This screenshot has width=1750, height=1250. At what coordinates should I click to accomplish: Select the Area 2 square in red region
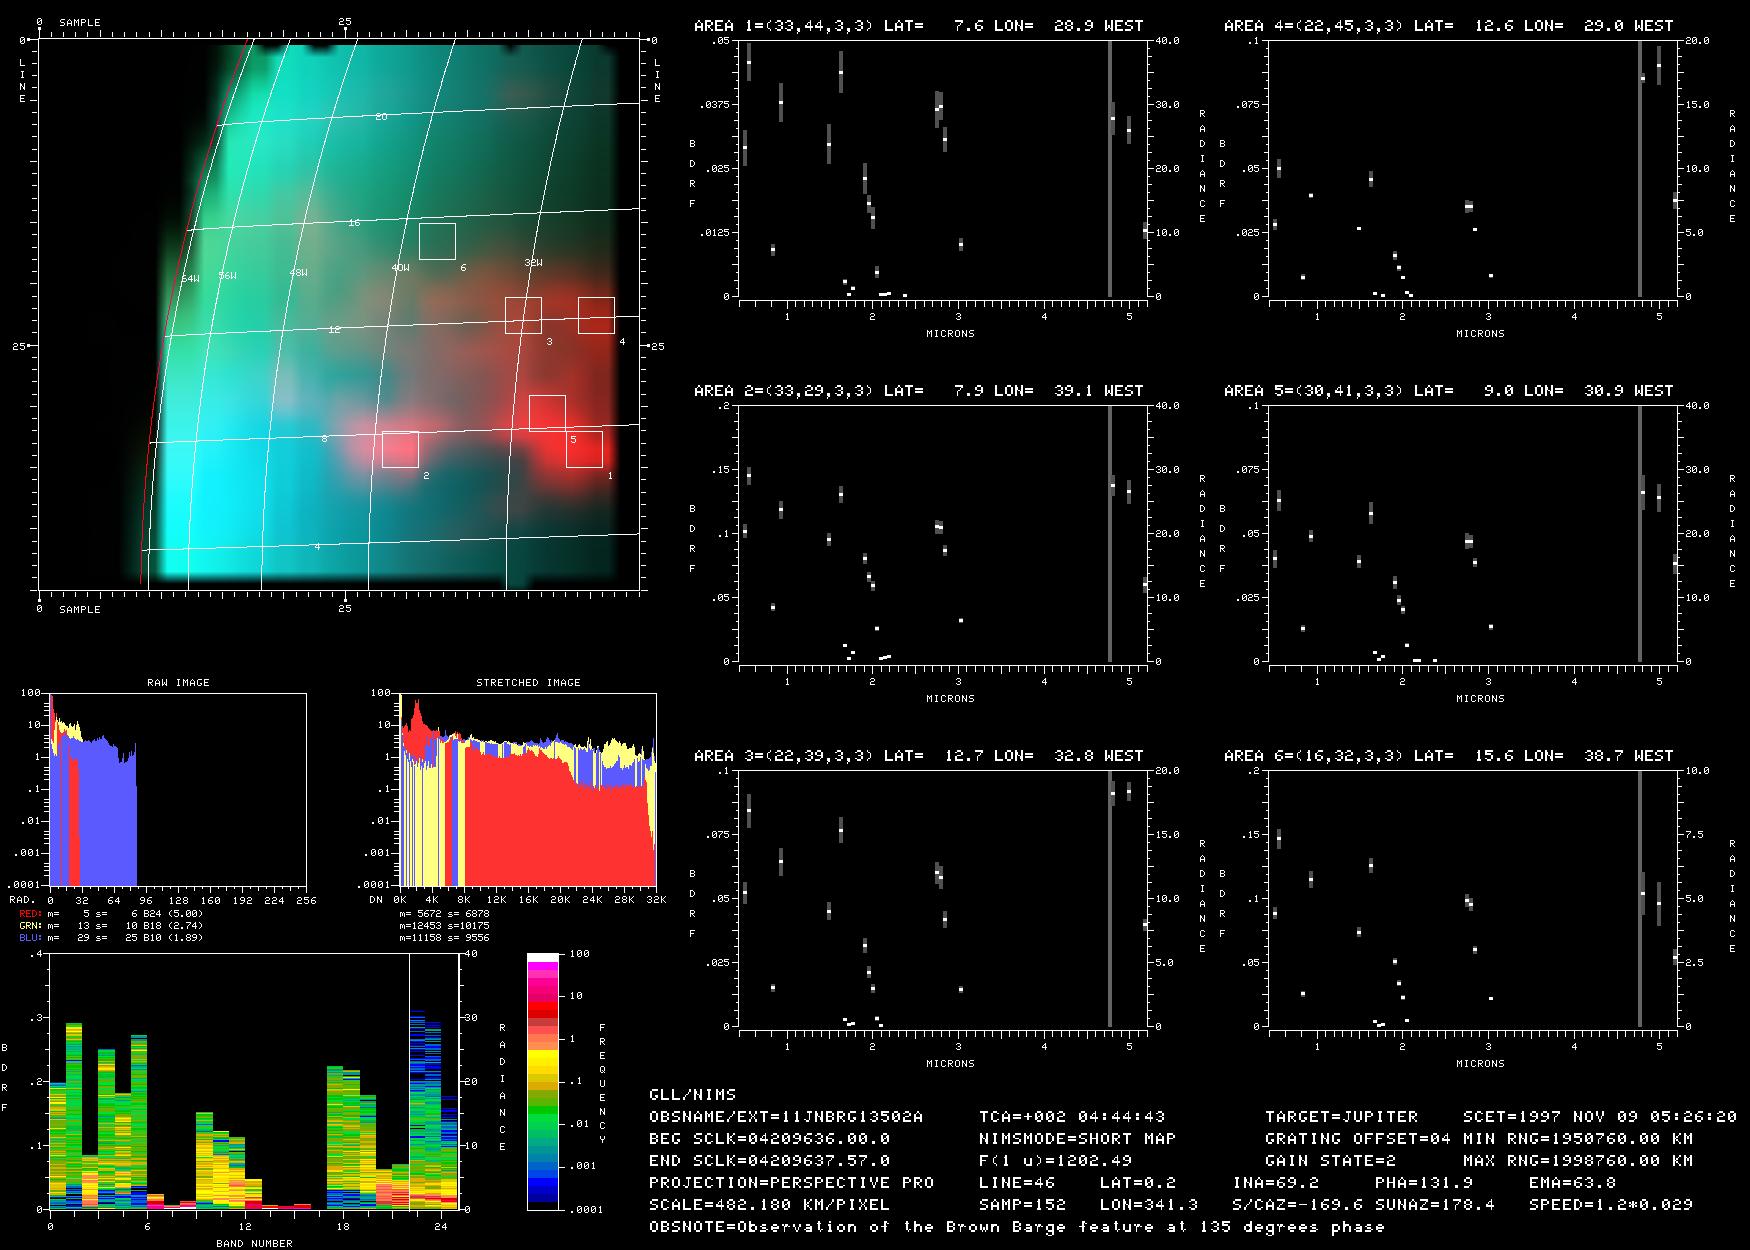pos(400,449)
